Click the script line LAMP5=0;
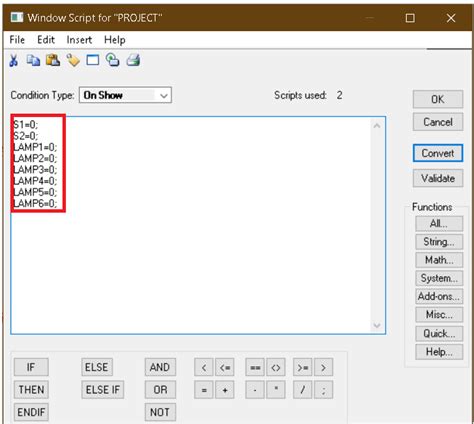Viewport: 474px width, 424px height. coord(35,192)
